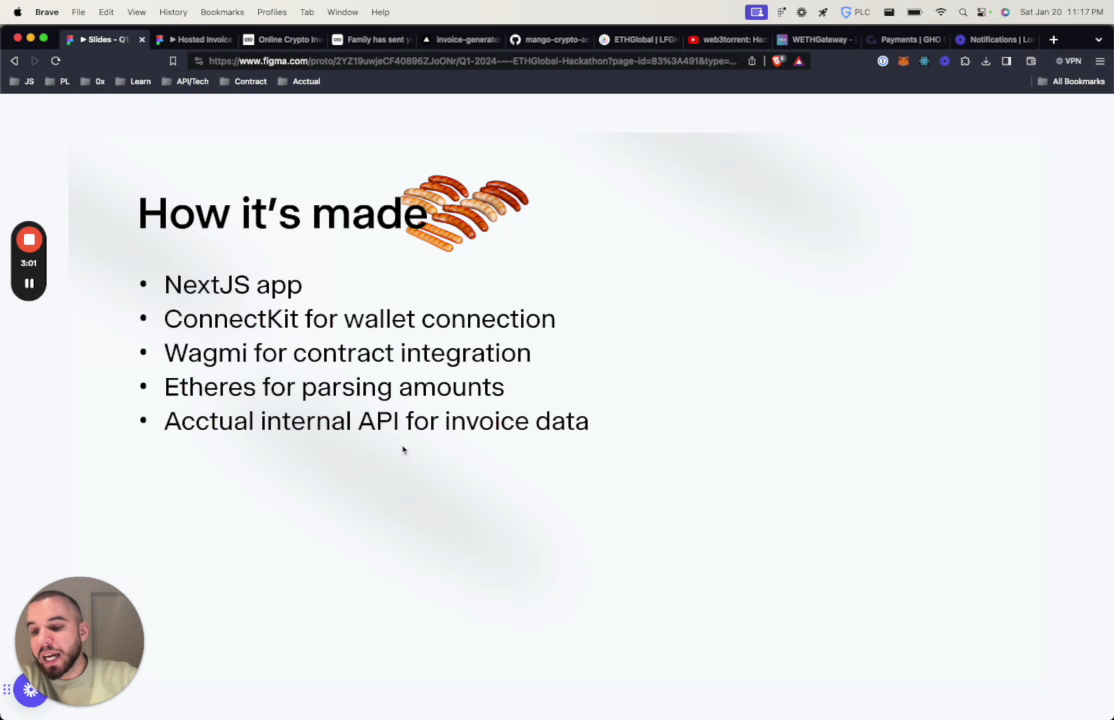Image resolution: width=1114 pixels, height=720 pixels.
Task: Open the Wi-Fi status menu
Action: pyautogui.click(x=941, y=12)
